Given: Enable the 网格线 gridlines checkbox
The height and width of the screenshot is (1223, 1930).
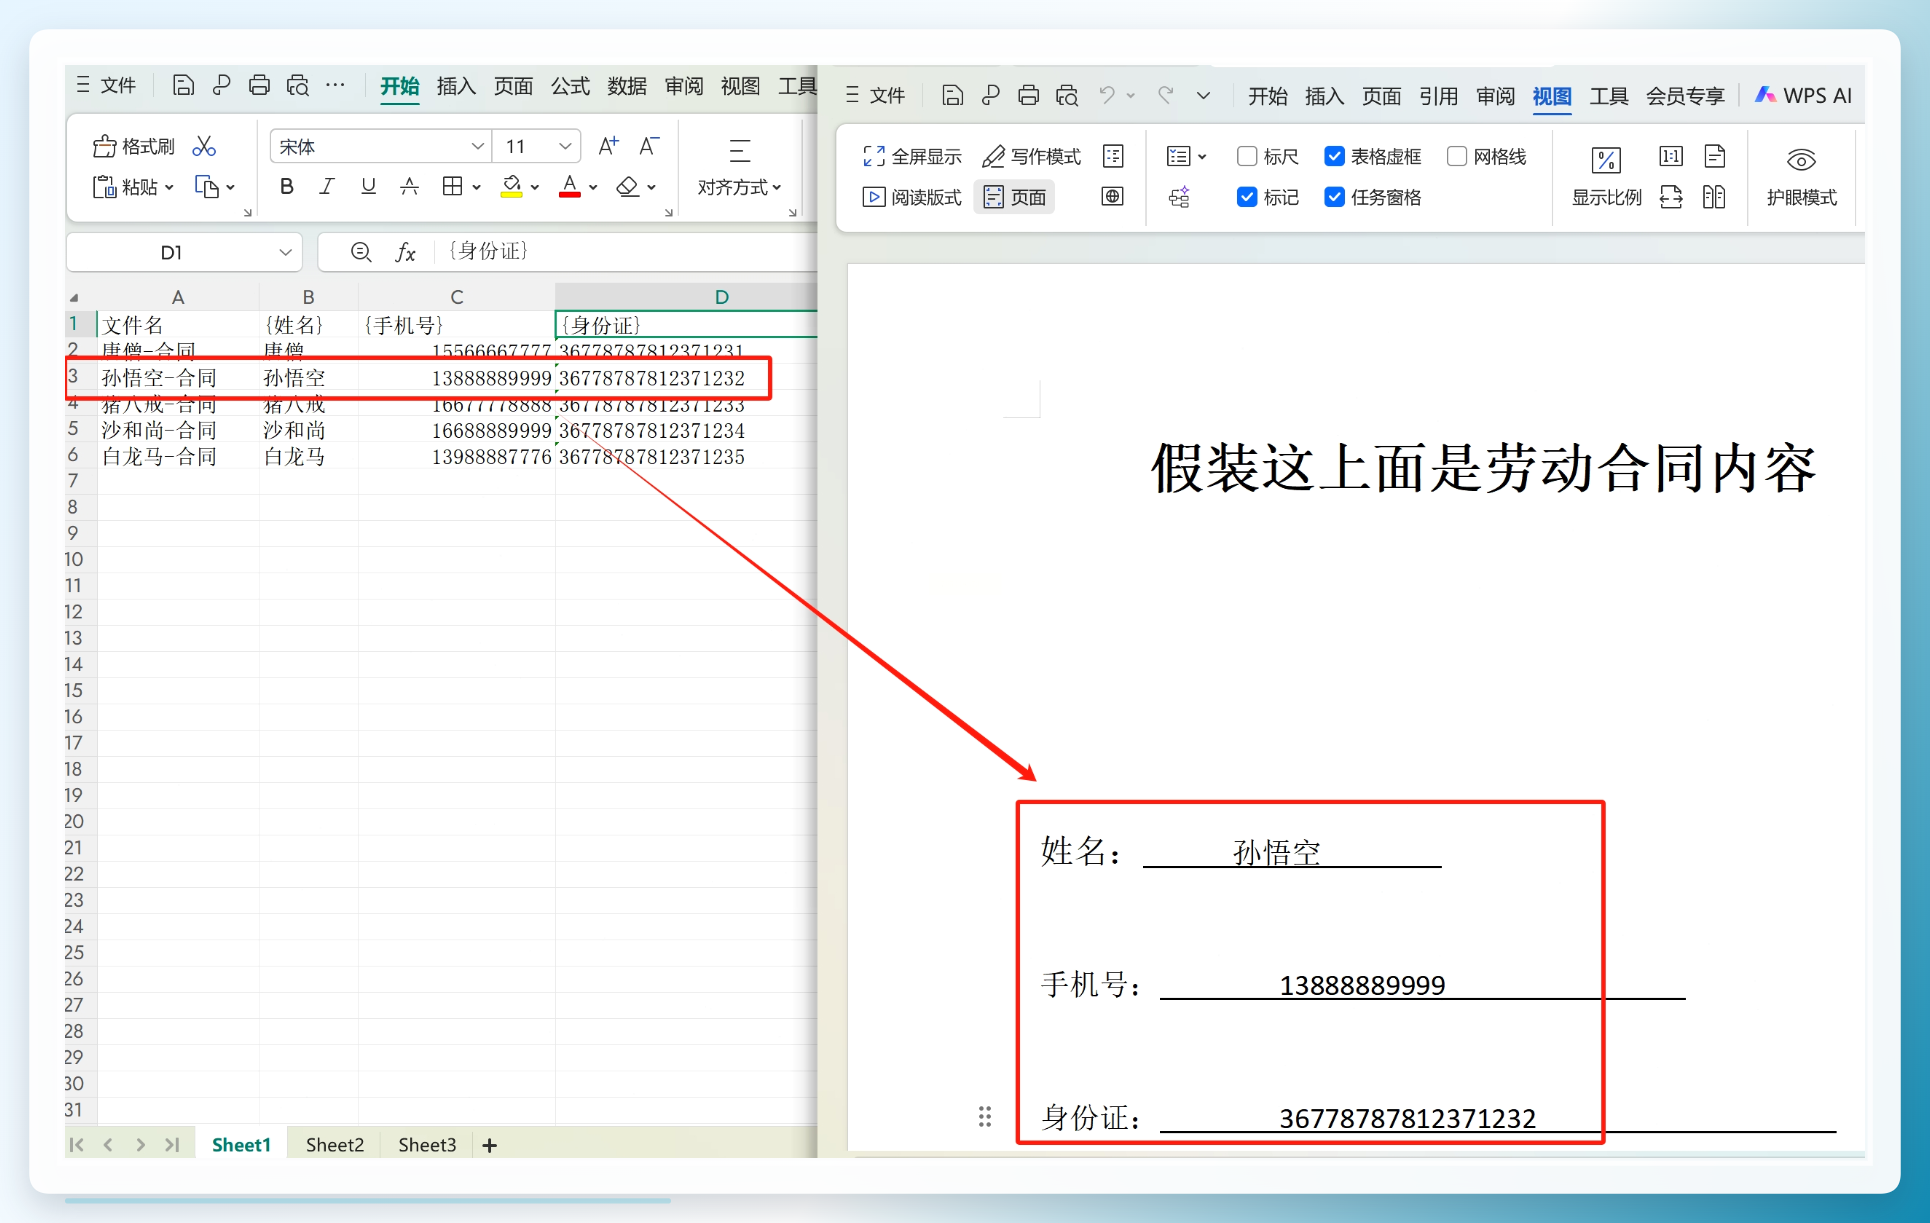Looking at the screenshot, I should (1457, 156).
